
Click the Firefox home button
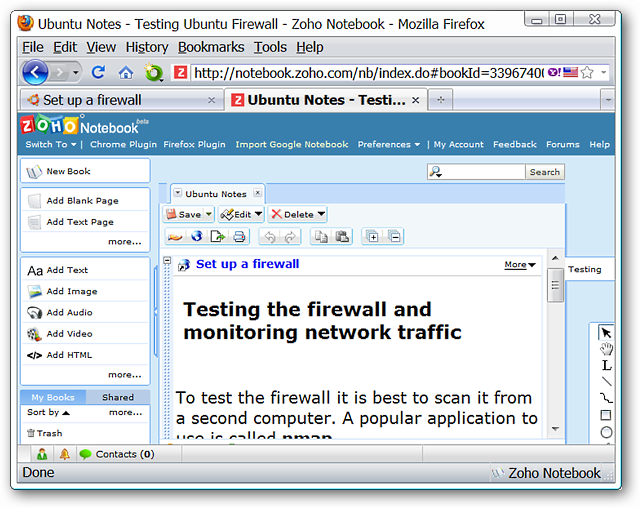tap(126, 73)
